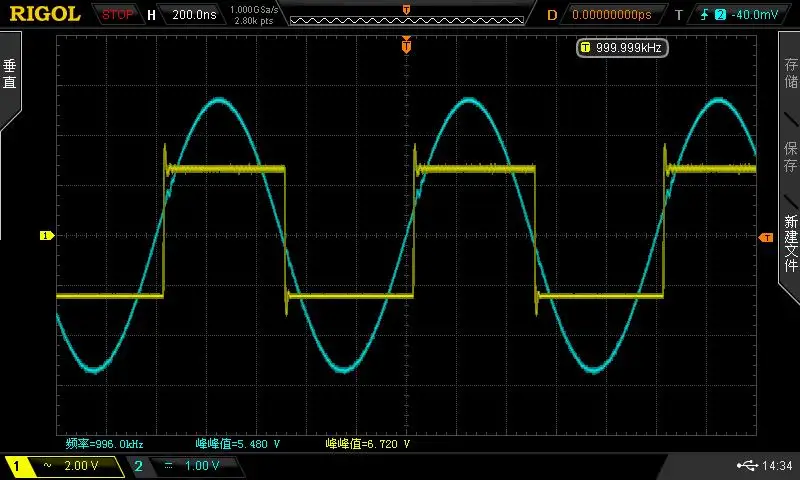Image resolution: width=800 pixels, height=480 pixels.
Task: Open the 垂直 vertical menu tab
Action: pyautogui.click(x=10, y=74)
